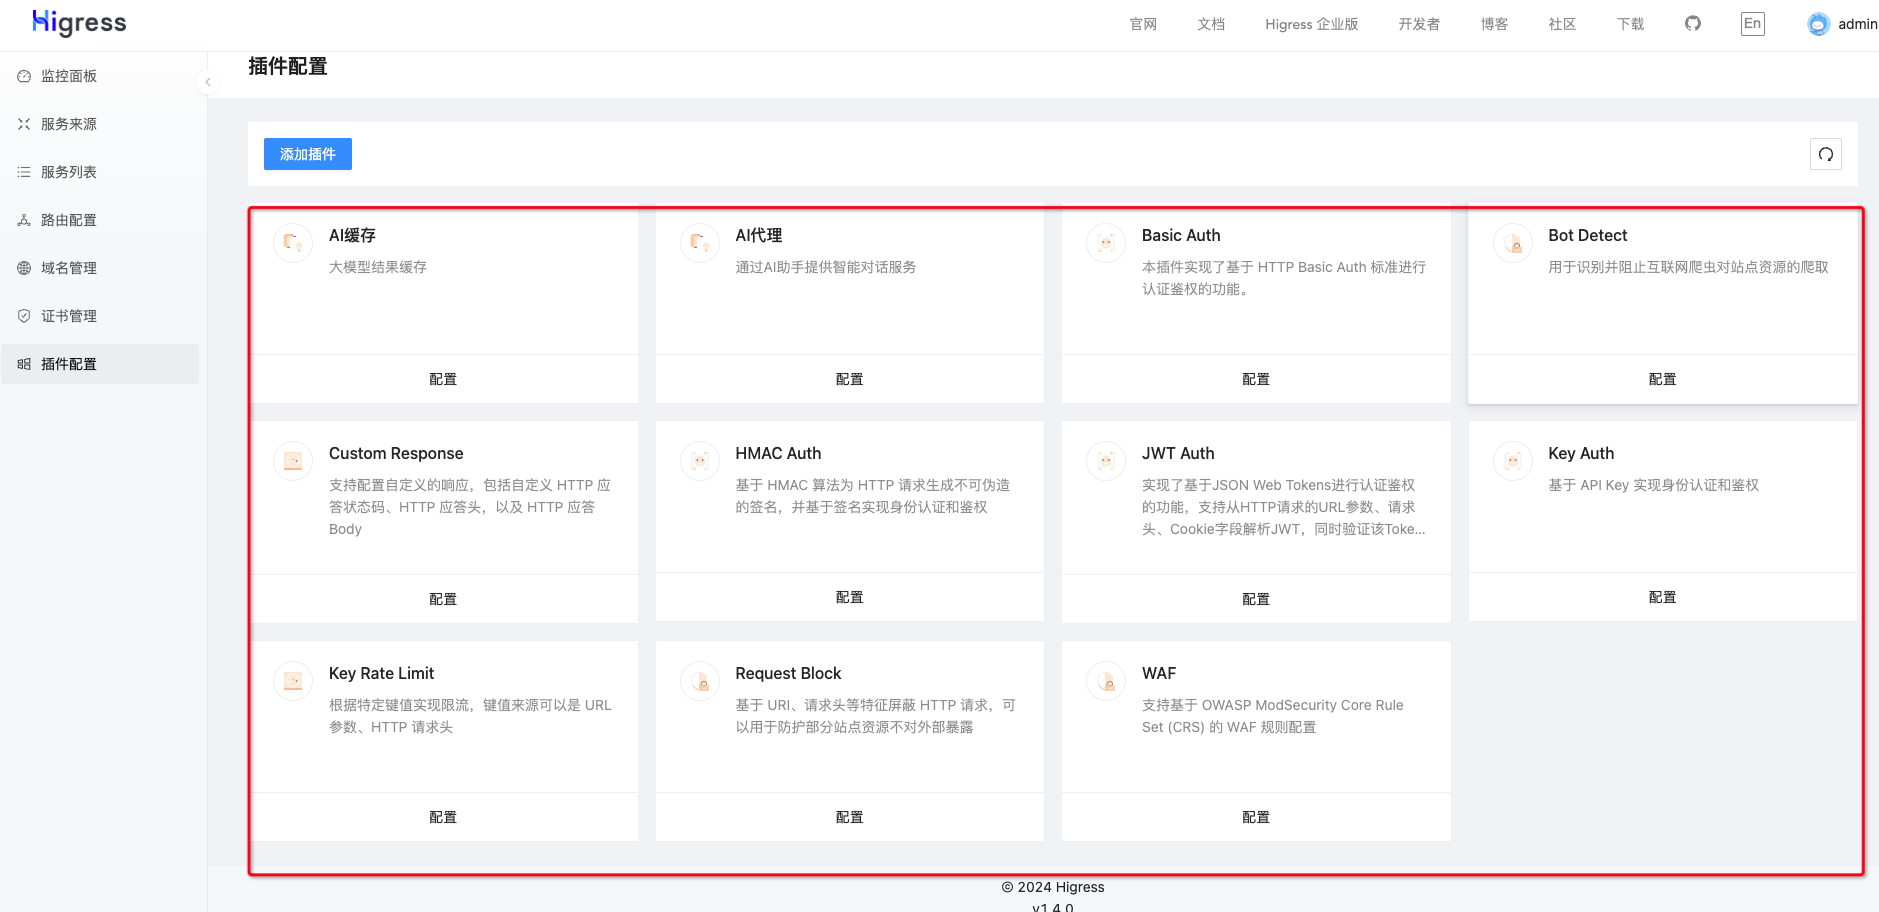Click 配置 under HMAC Auth

[x=849, y=597]
